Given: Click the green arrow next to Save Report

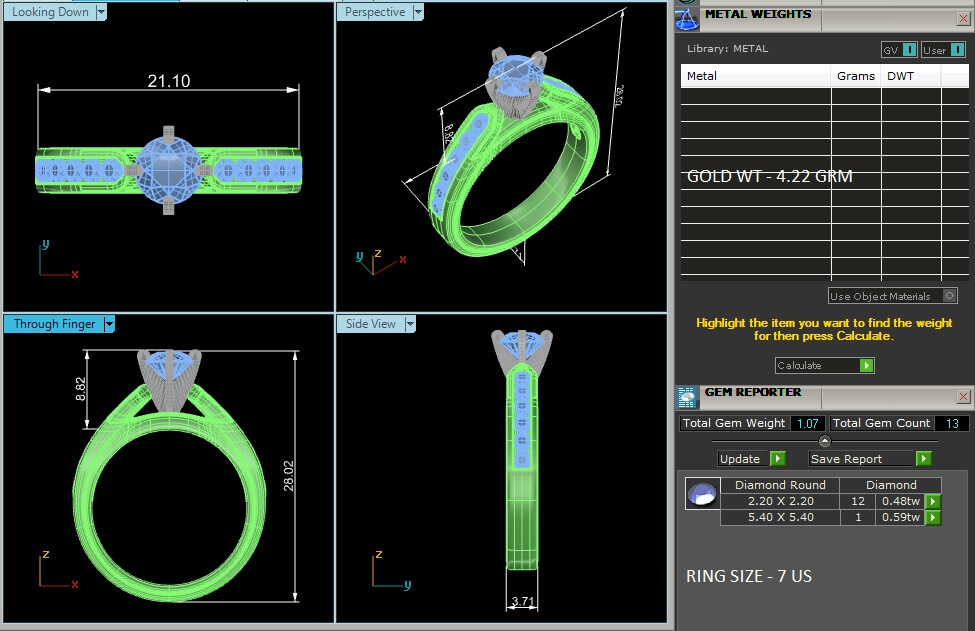Looking at the screenshot, I should click(x=923, y=459).
